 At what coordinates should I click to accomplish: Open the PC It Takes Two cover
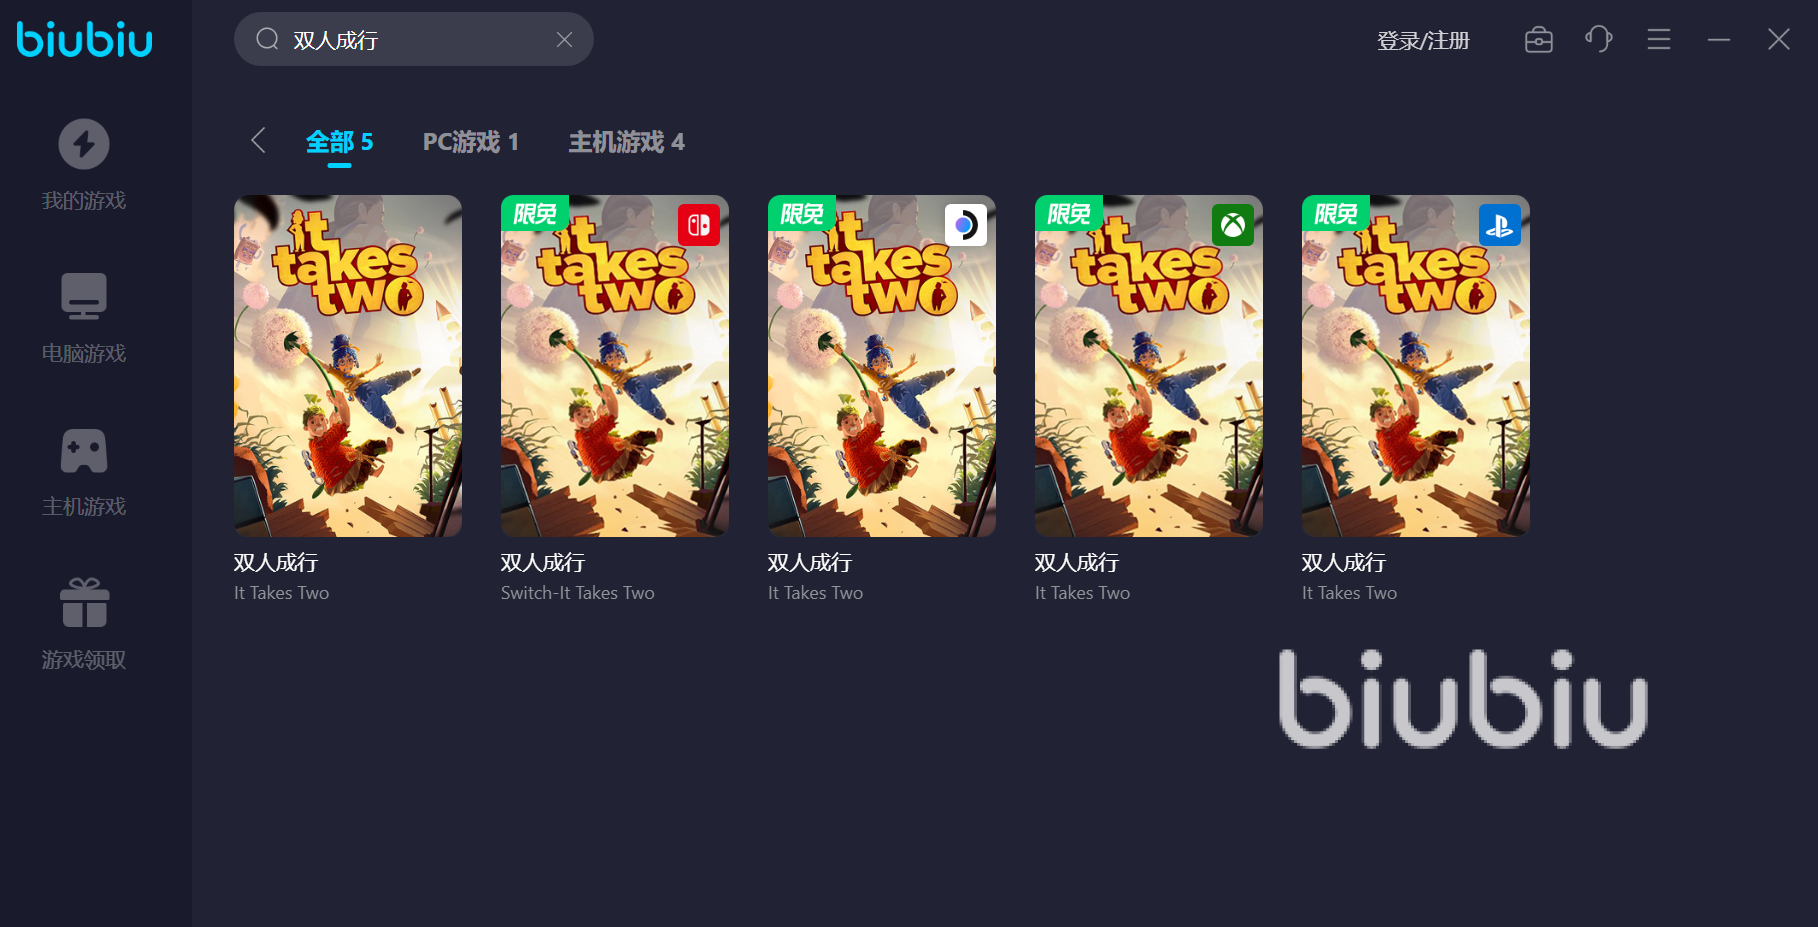pyautogui.click(x=348, y=366)
